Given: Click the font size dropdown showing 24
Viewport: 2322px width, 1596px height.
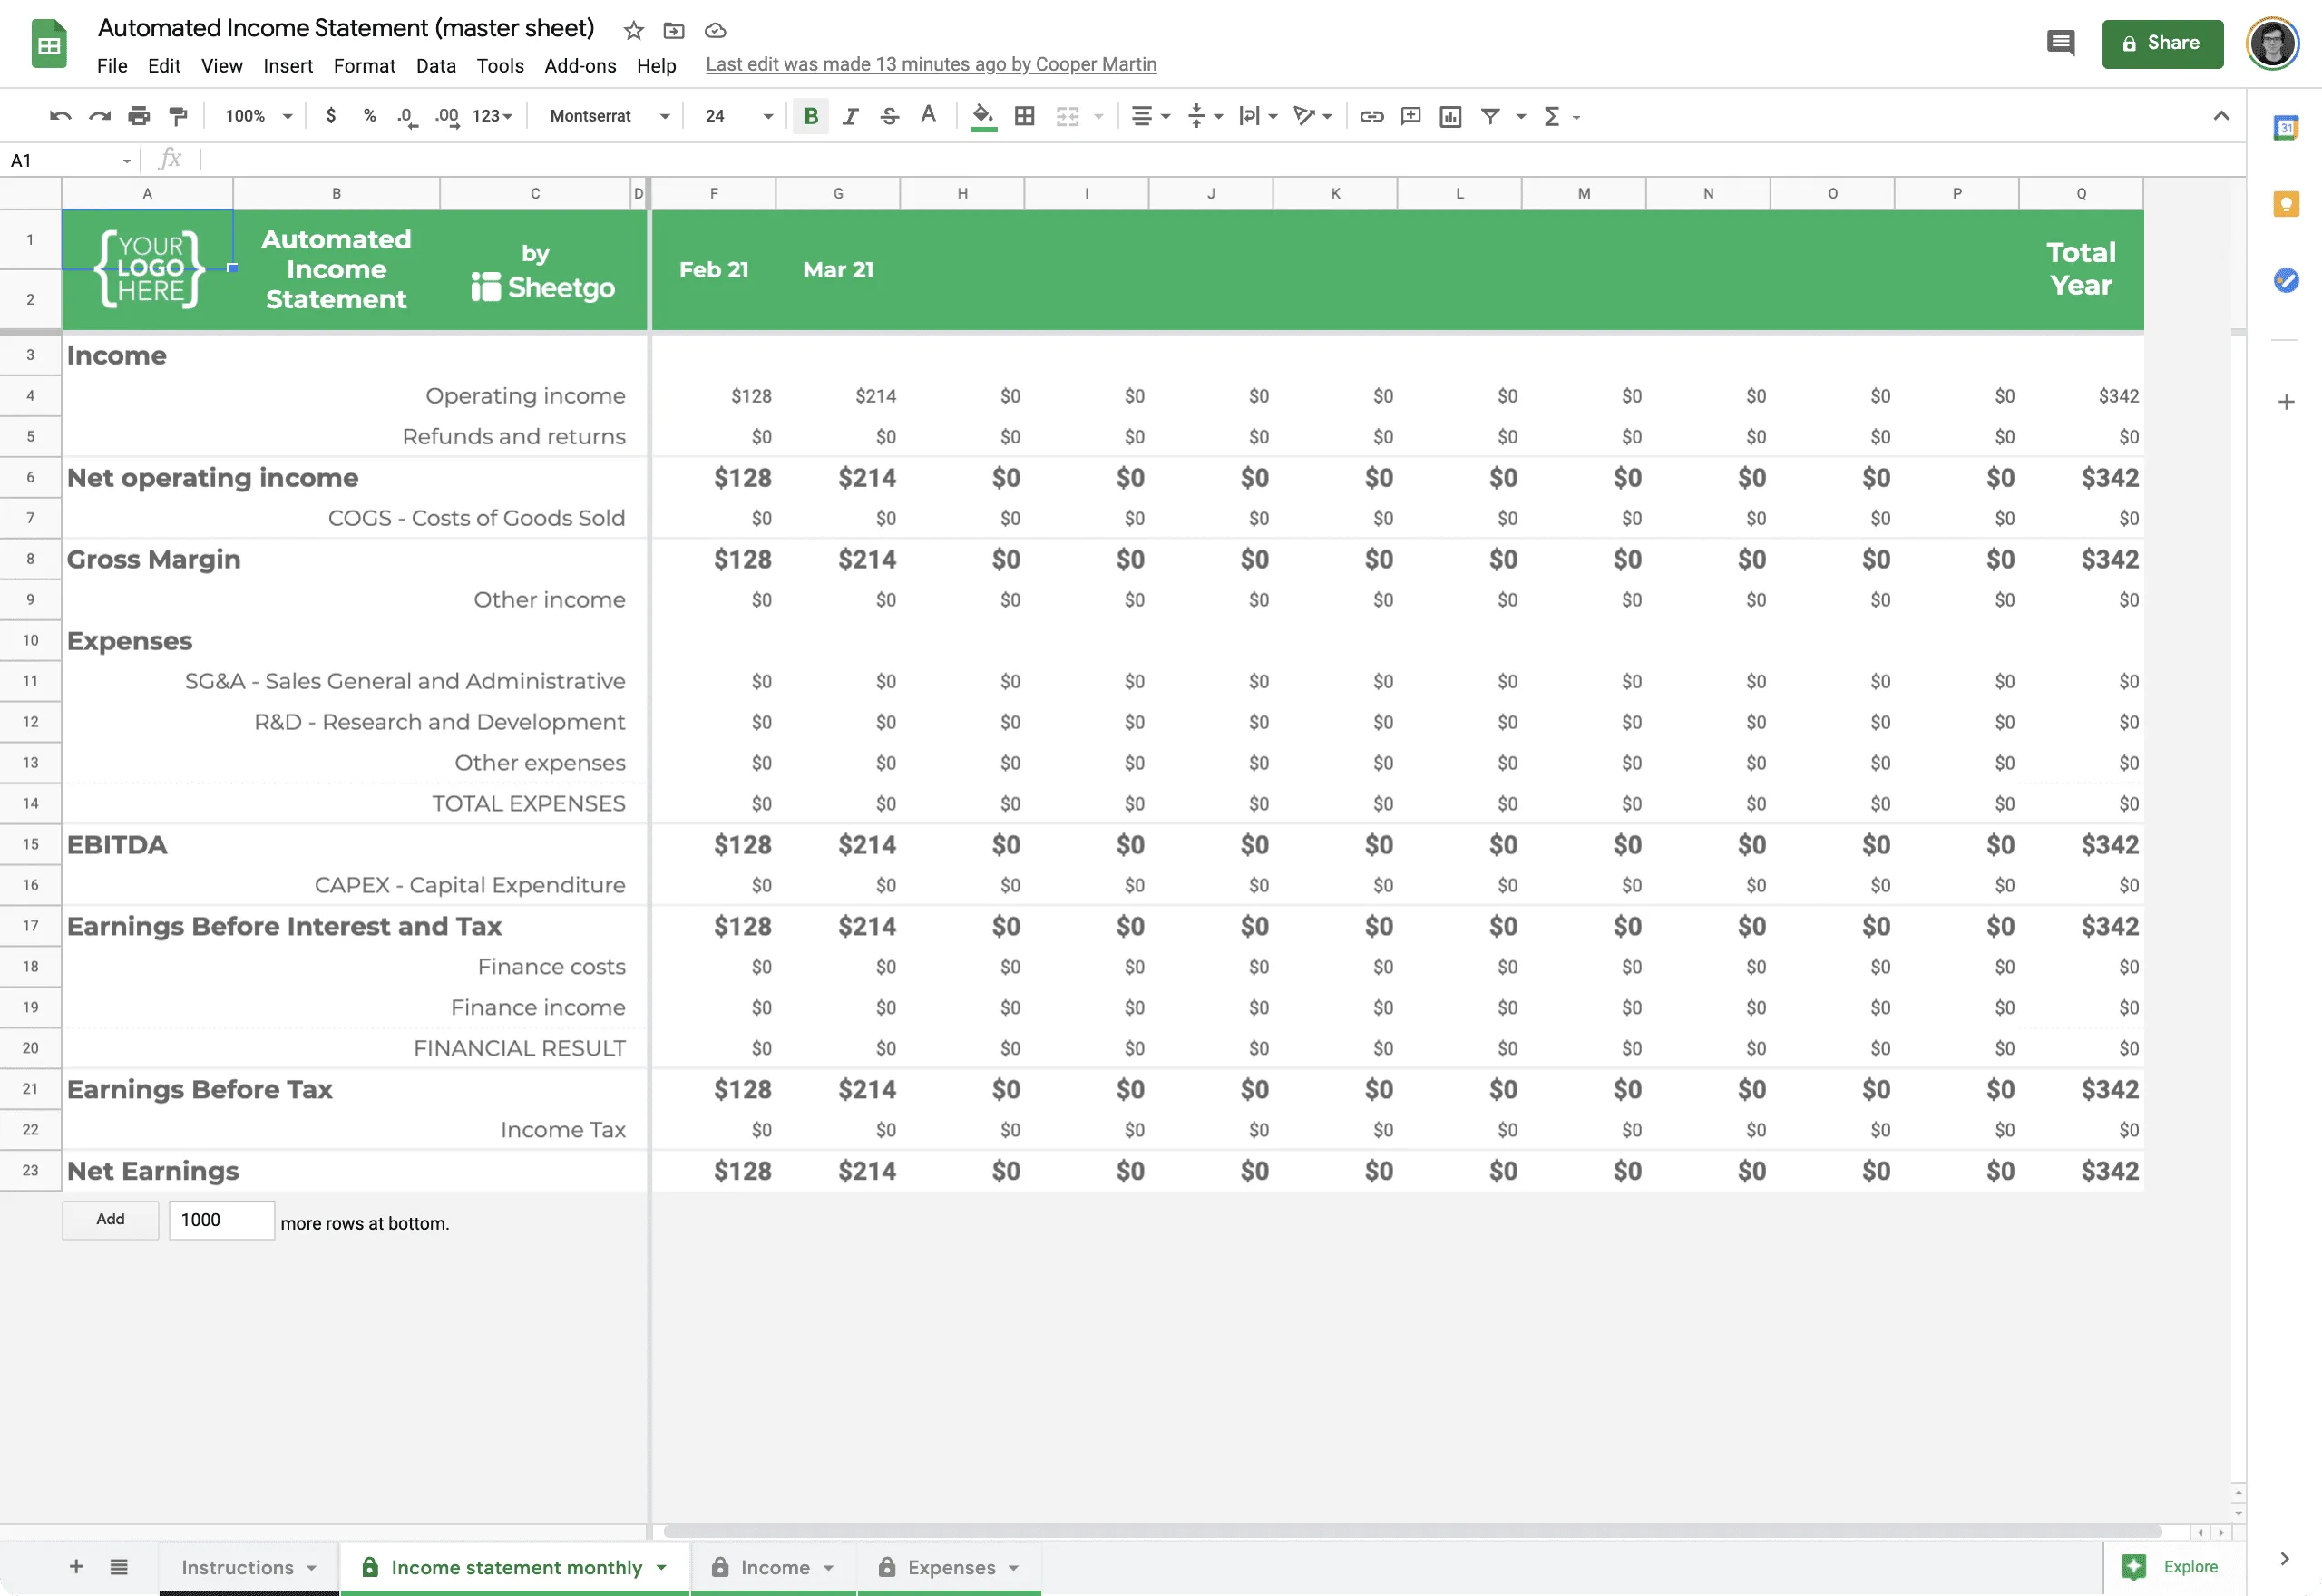Looking at the screenshot, I should (734, 116).
